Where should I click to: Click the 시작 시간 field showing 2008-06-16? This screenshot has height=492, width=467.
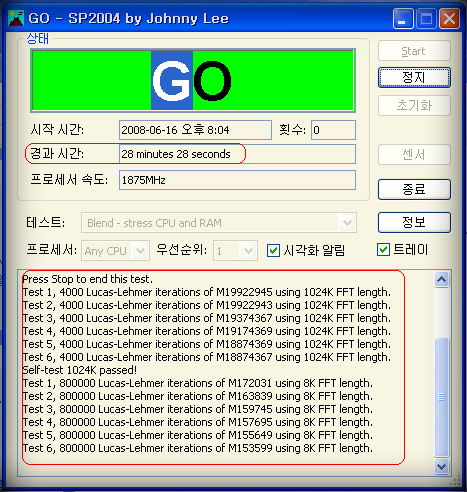[x=195, y=130]
